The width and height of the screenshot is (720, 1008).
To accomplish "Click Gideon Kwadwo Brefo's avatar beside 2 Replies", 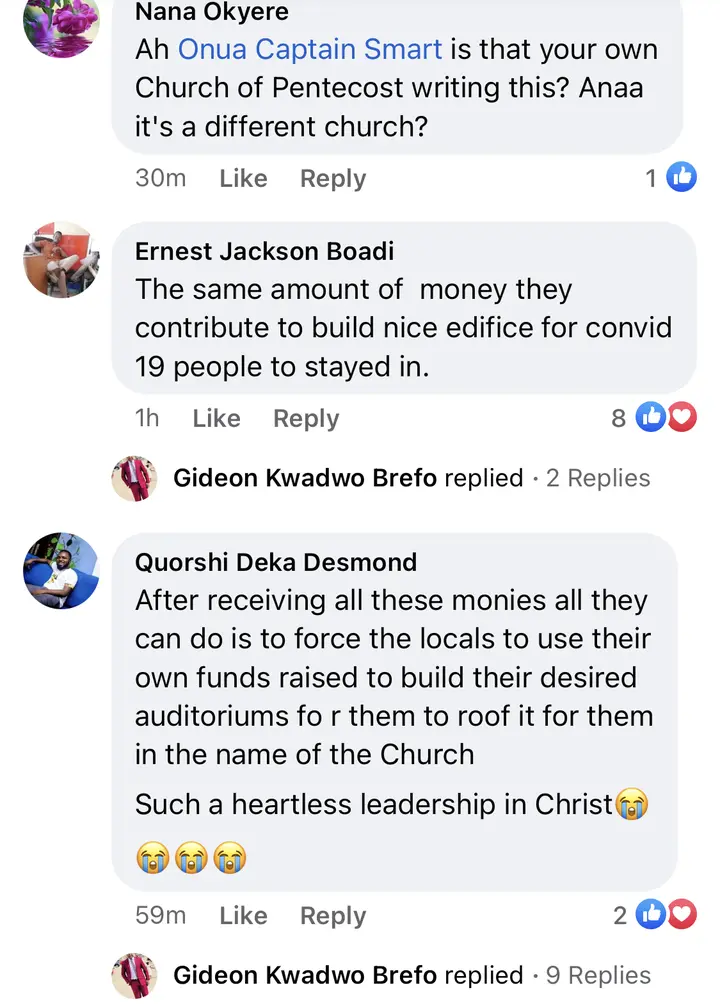I will pyautogui.click(x=134, y=478).
